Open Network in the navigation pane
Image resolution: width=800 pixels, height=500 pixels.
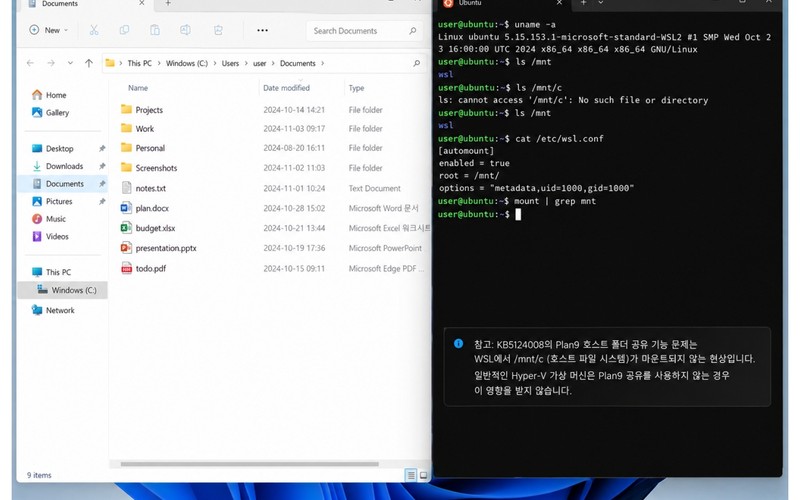[53, 310]
